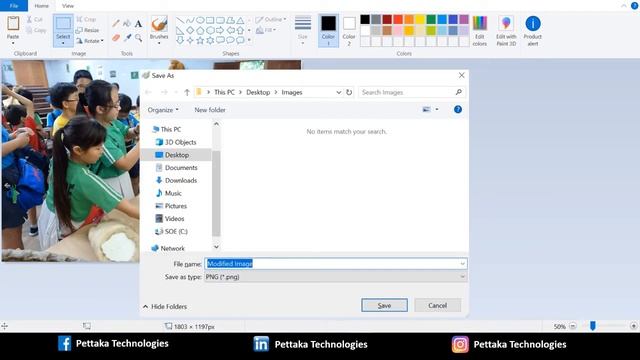640x360 pixels.
Task: Click the navigation pane scrollbar
Action: point(216,193)
